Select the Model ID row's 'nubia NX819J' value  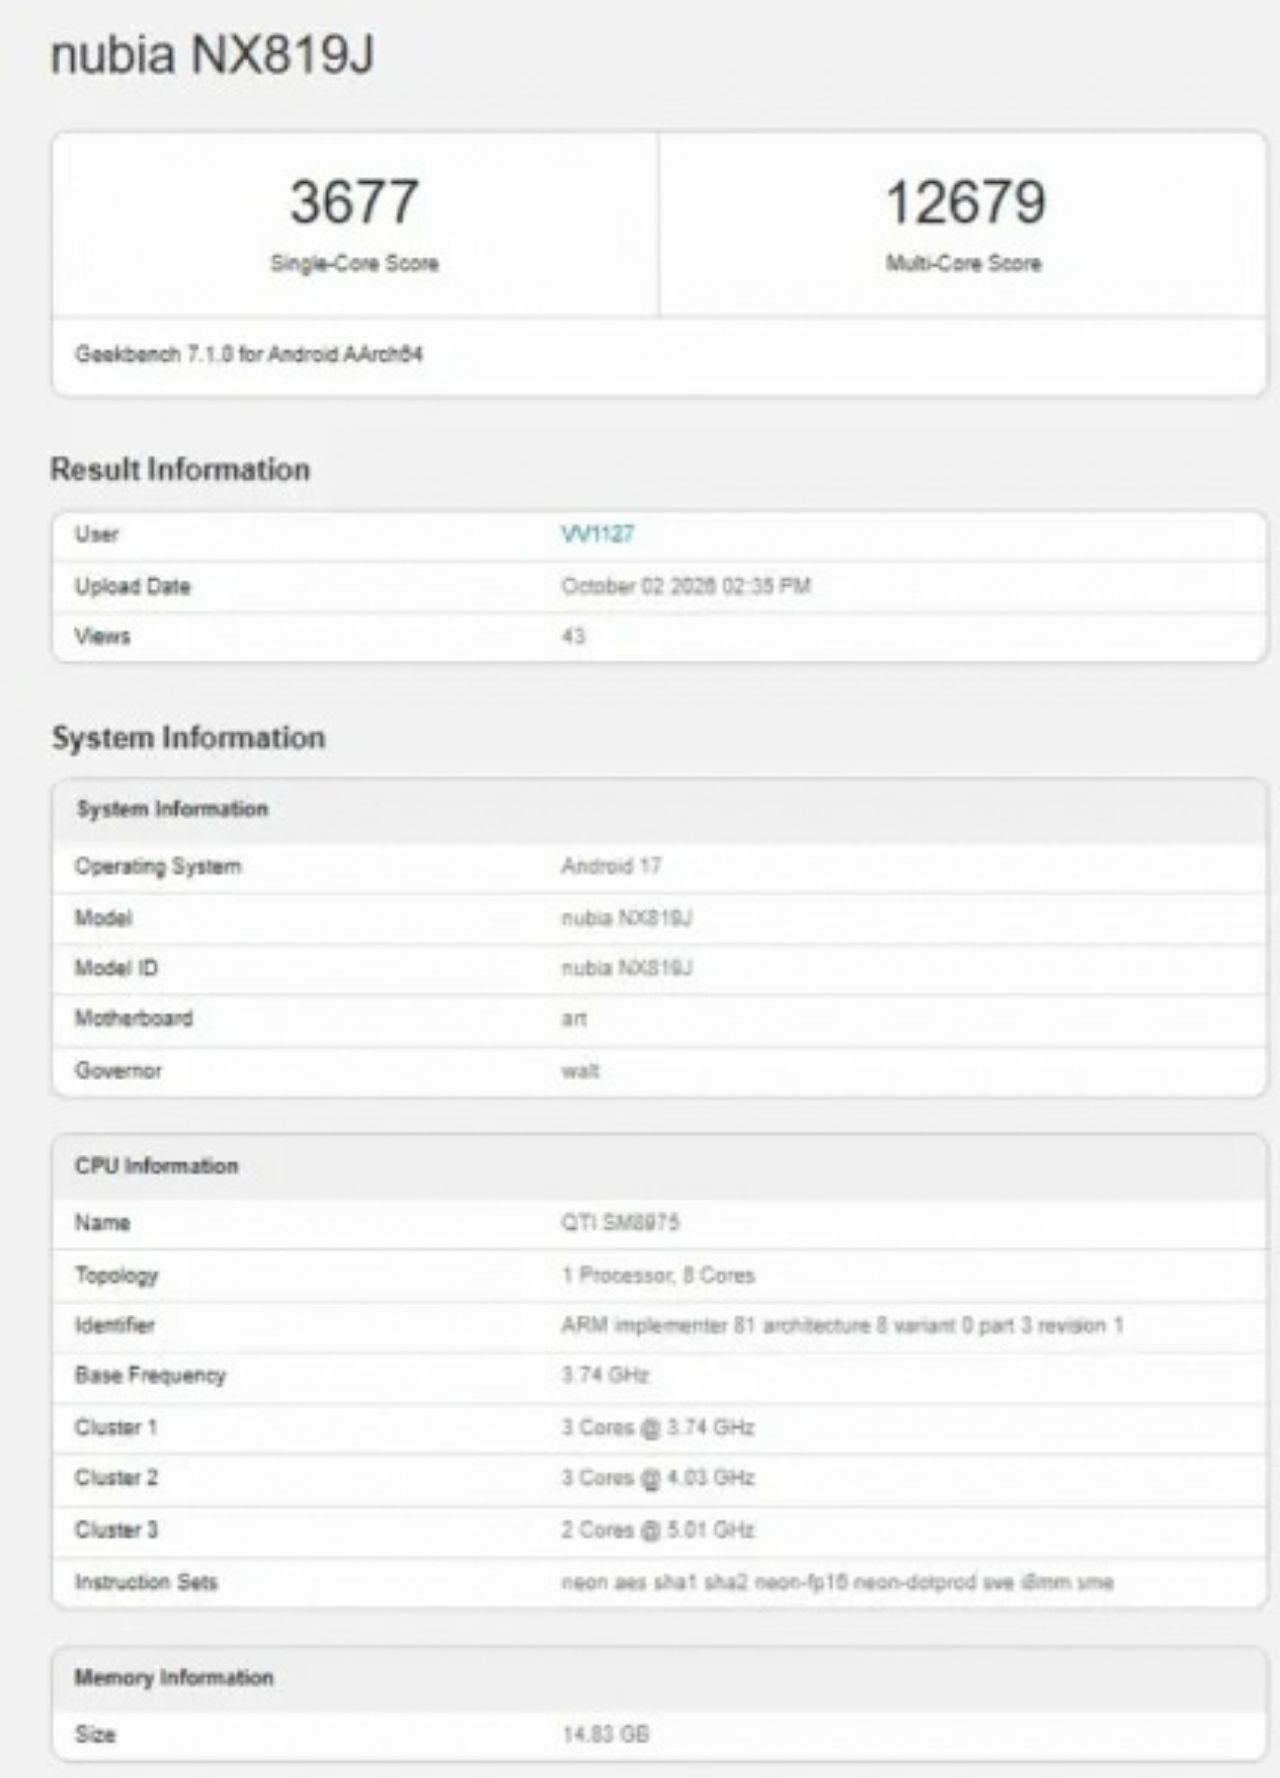click(627, 968)
